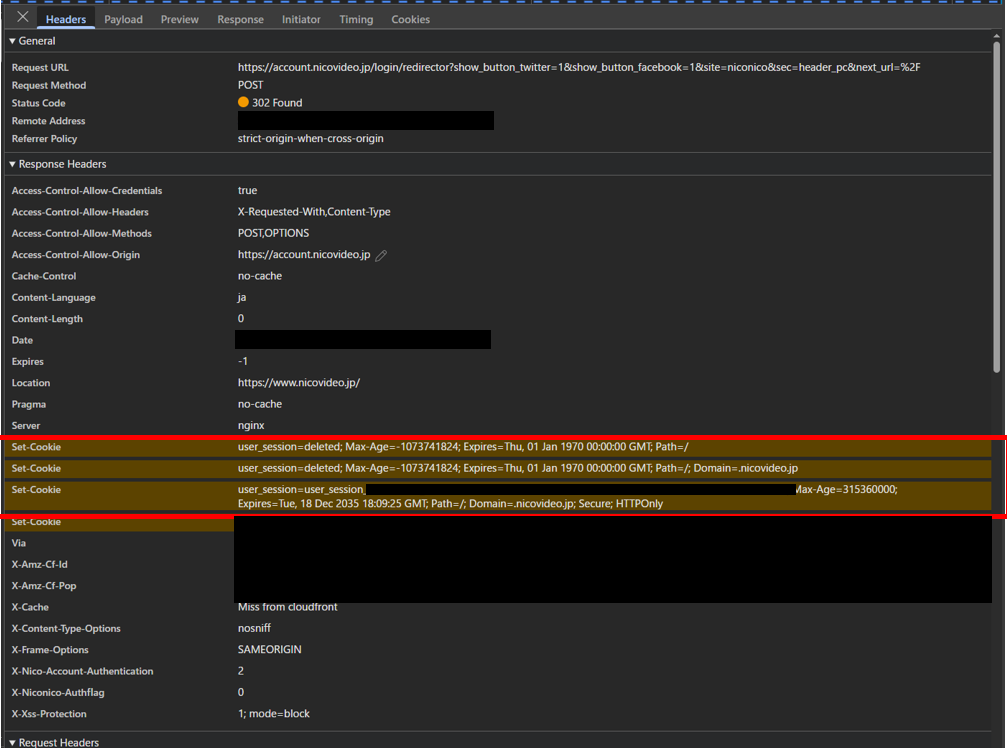Click the vertical scrollbar of headers panel
Viewport: 1007px width, 748px height.
[x=996, y=200]
